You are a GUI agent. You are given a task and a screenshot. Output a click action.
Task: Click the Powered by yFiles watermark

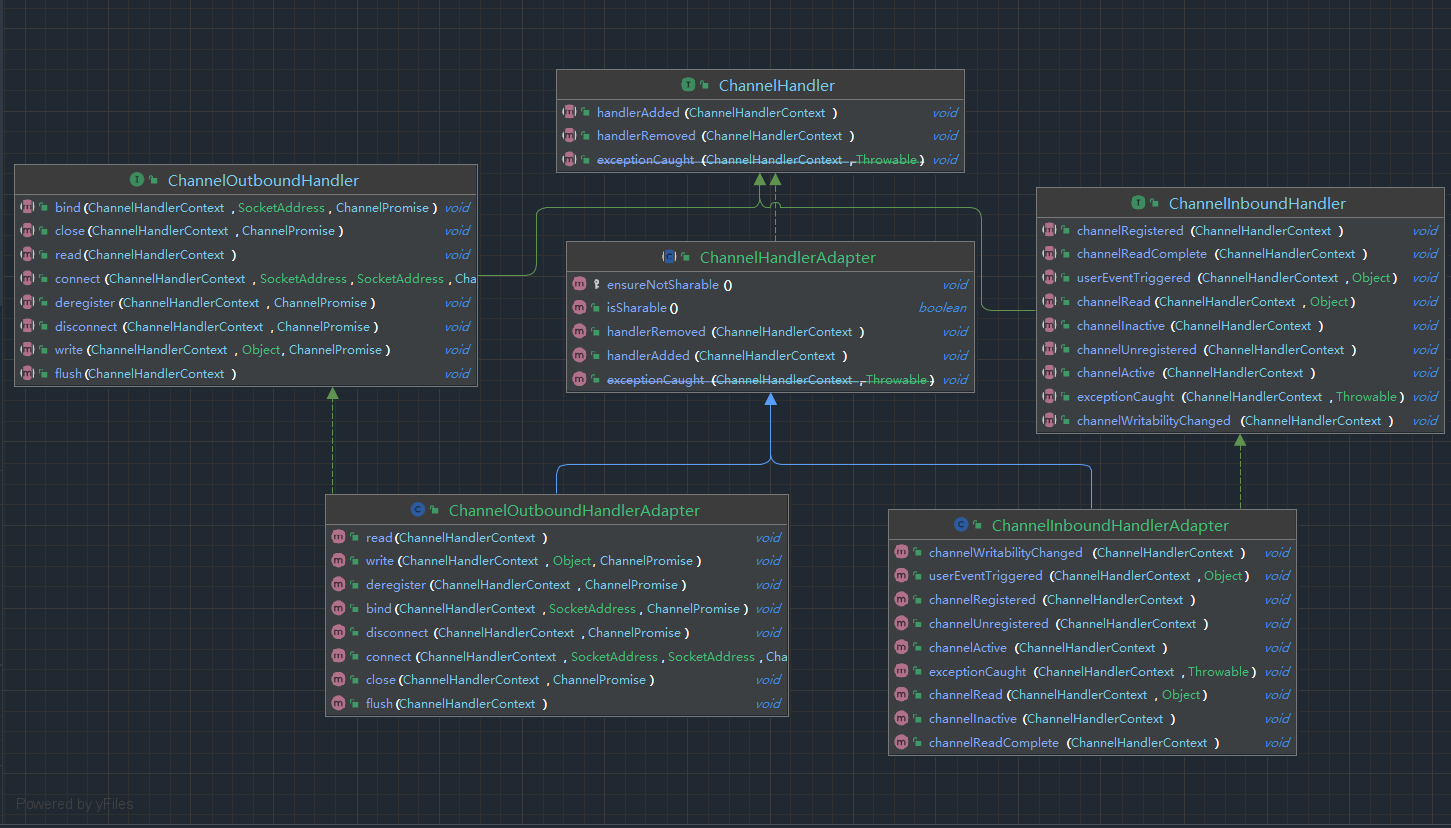point(75,804)
